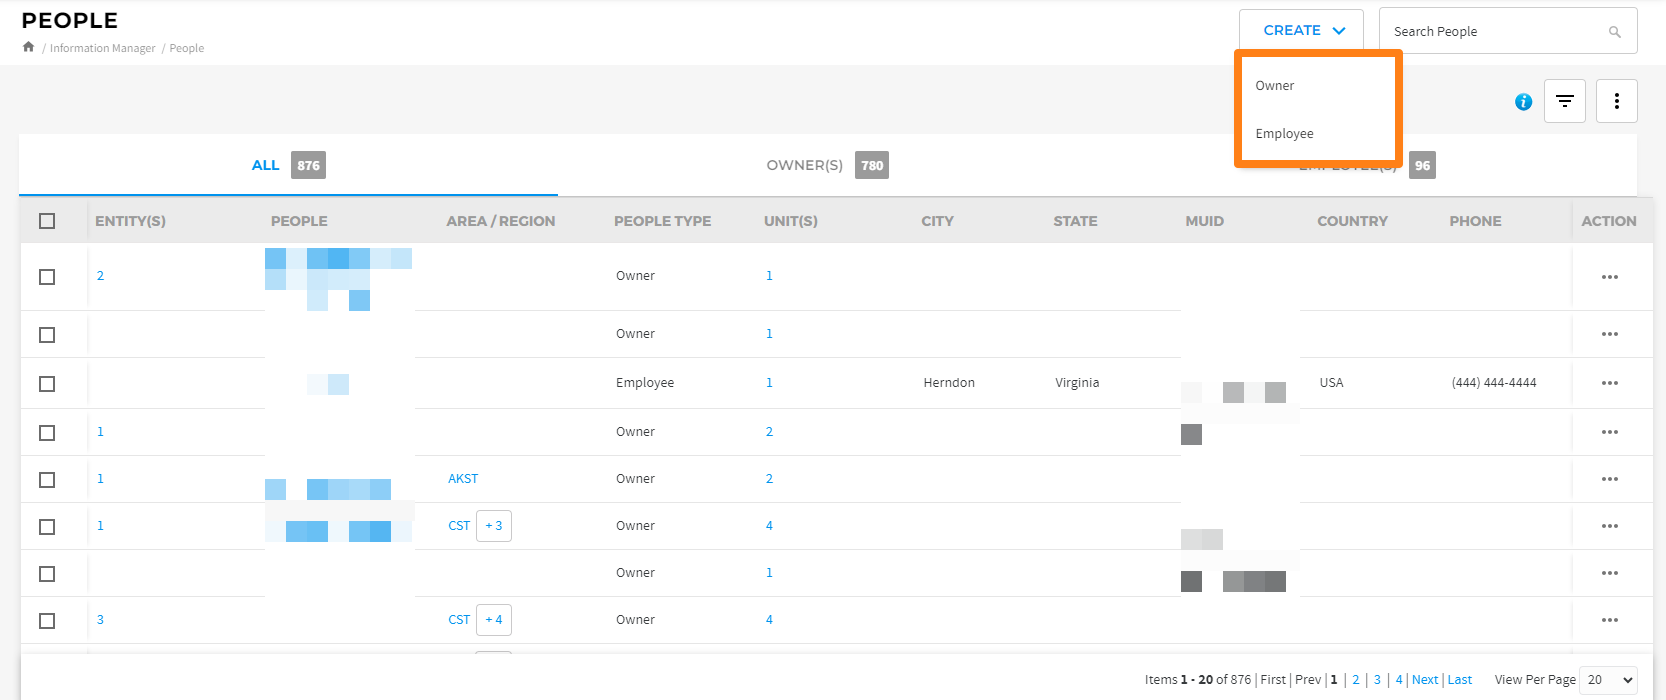Click the 876 count badge on ALL

coord(308,165)
